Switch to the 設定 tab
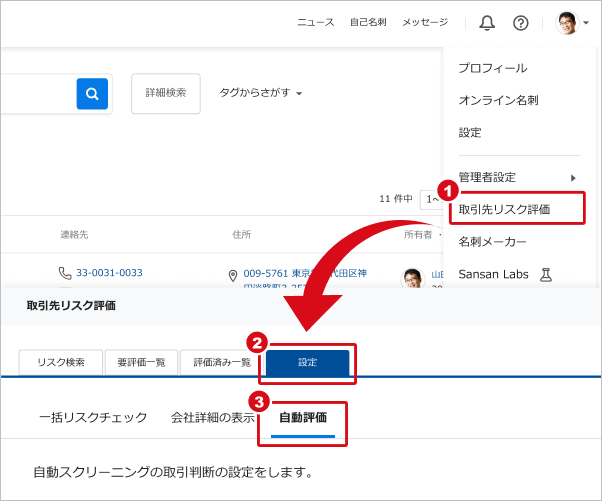602x501 pixels. click(x=307, y=362)
